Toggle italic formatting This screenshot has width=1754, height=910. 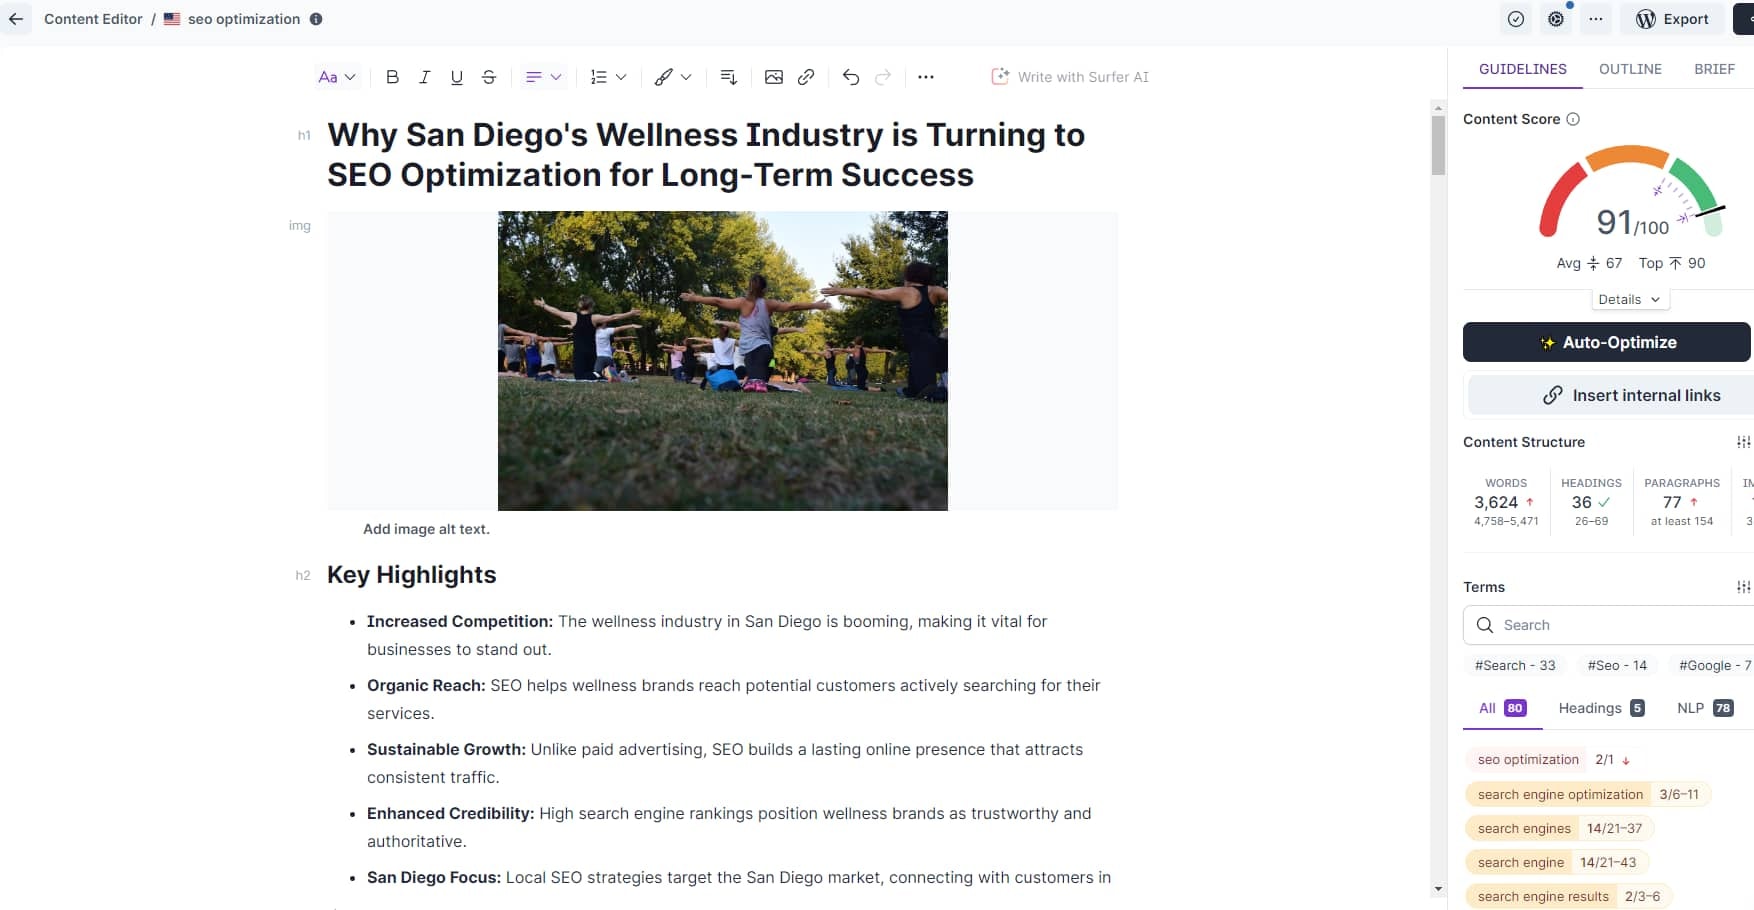(x=424, y=77)
